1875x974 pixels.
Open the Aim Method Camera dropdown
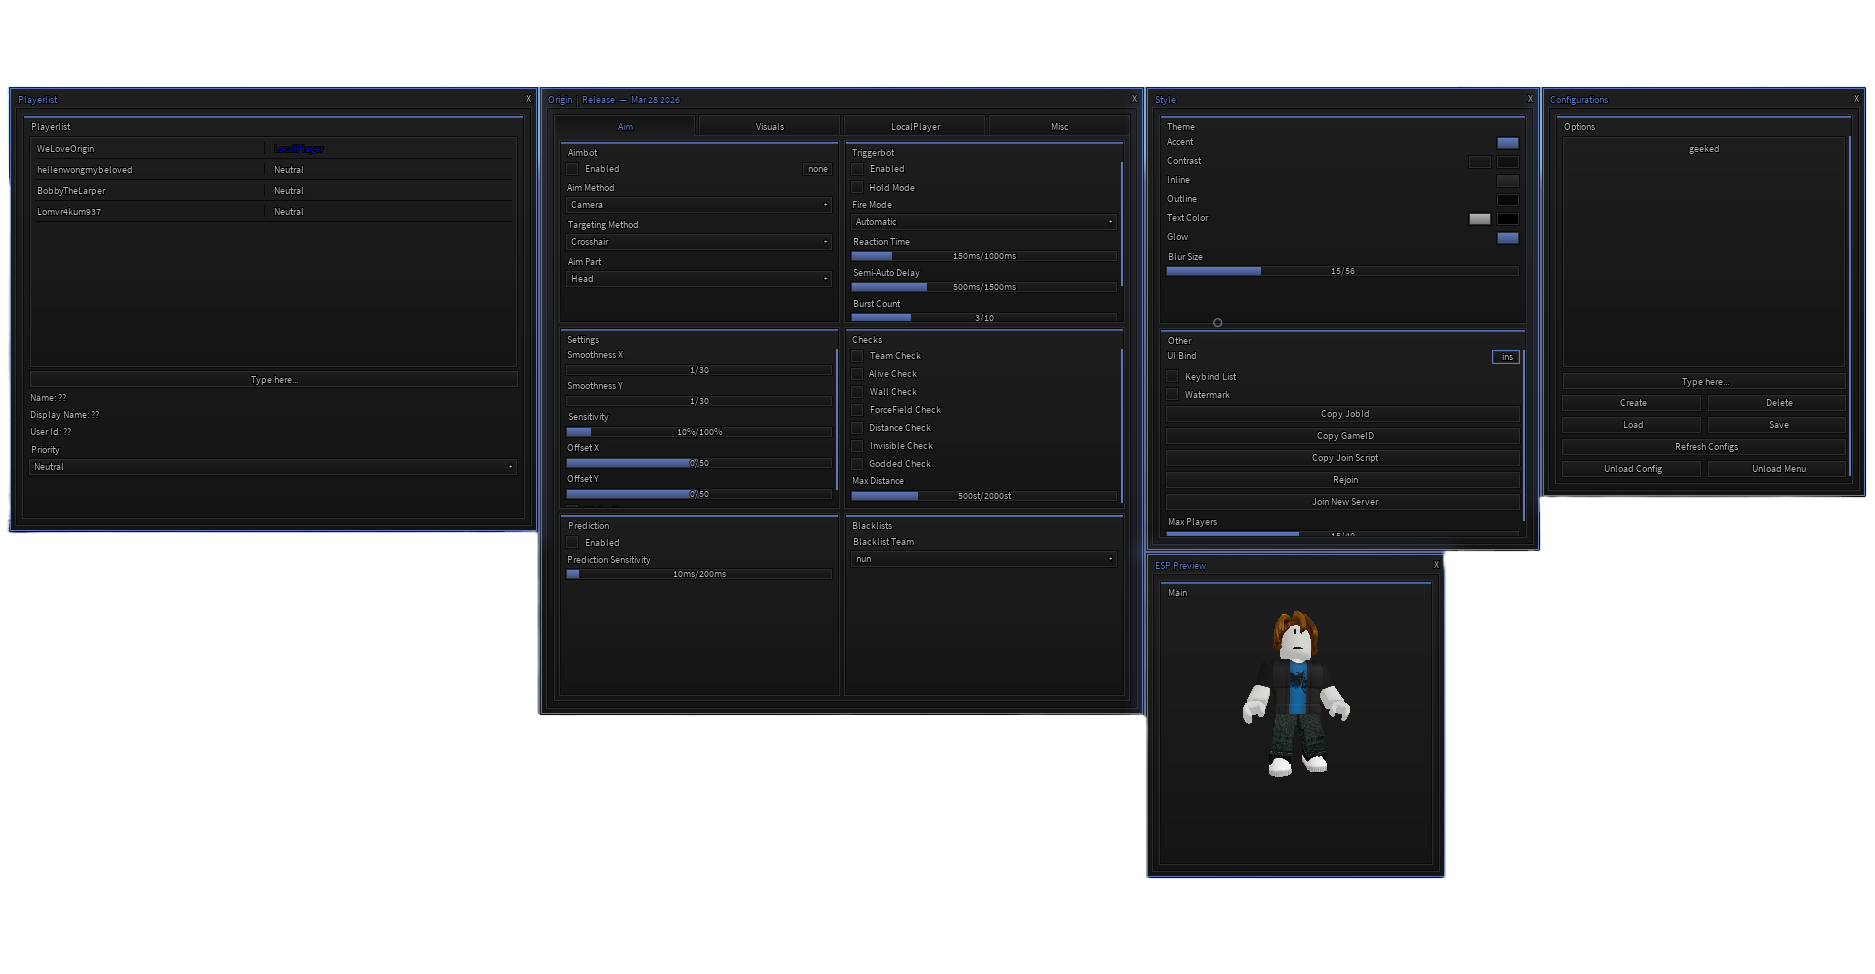coord(699,205)
